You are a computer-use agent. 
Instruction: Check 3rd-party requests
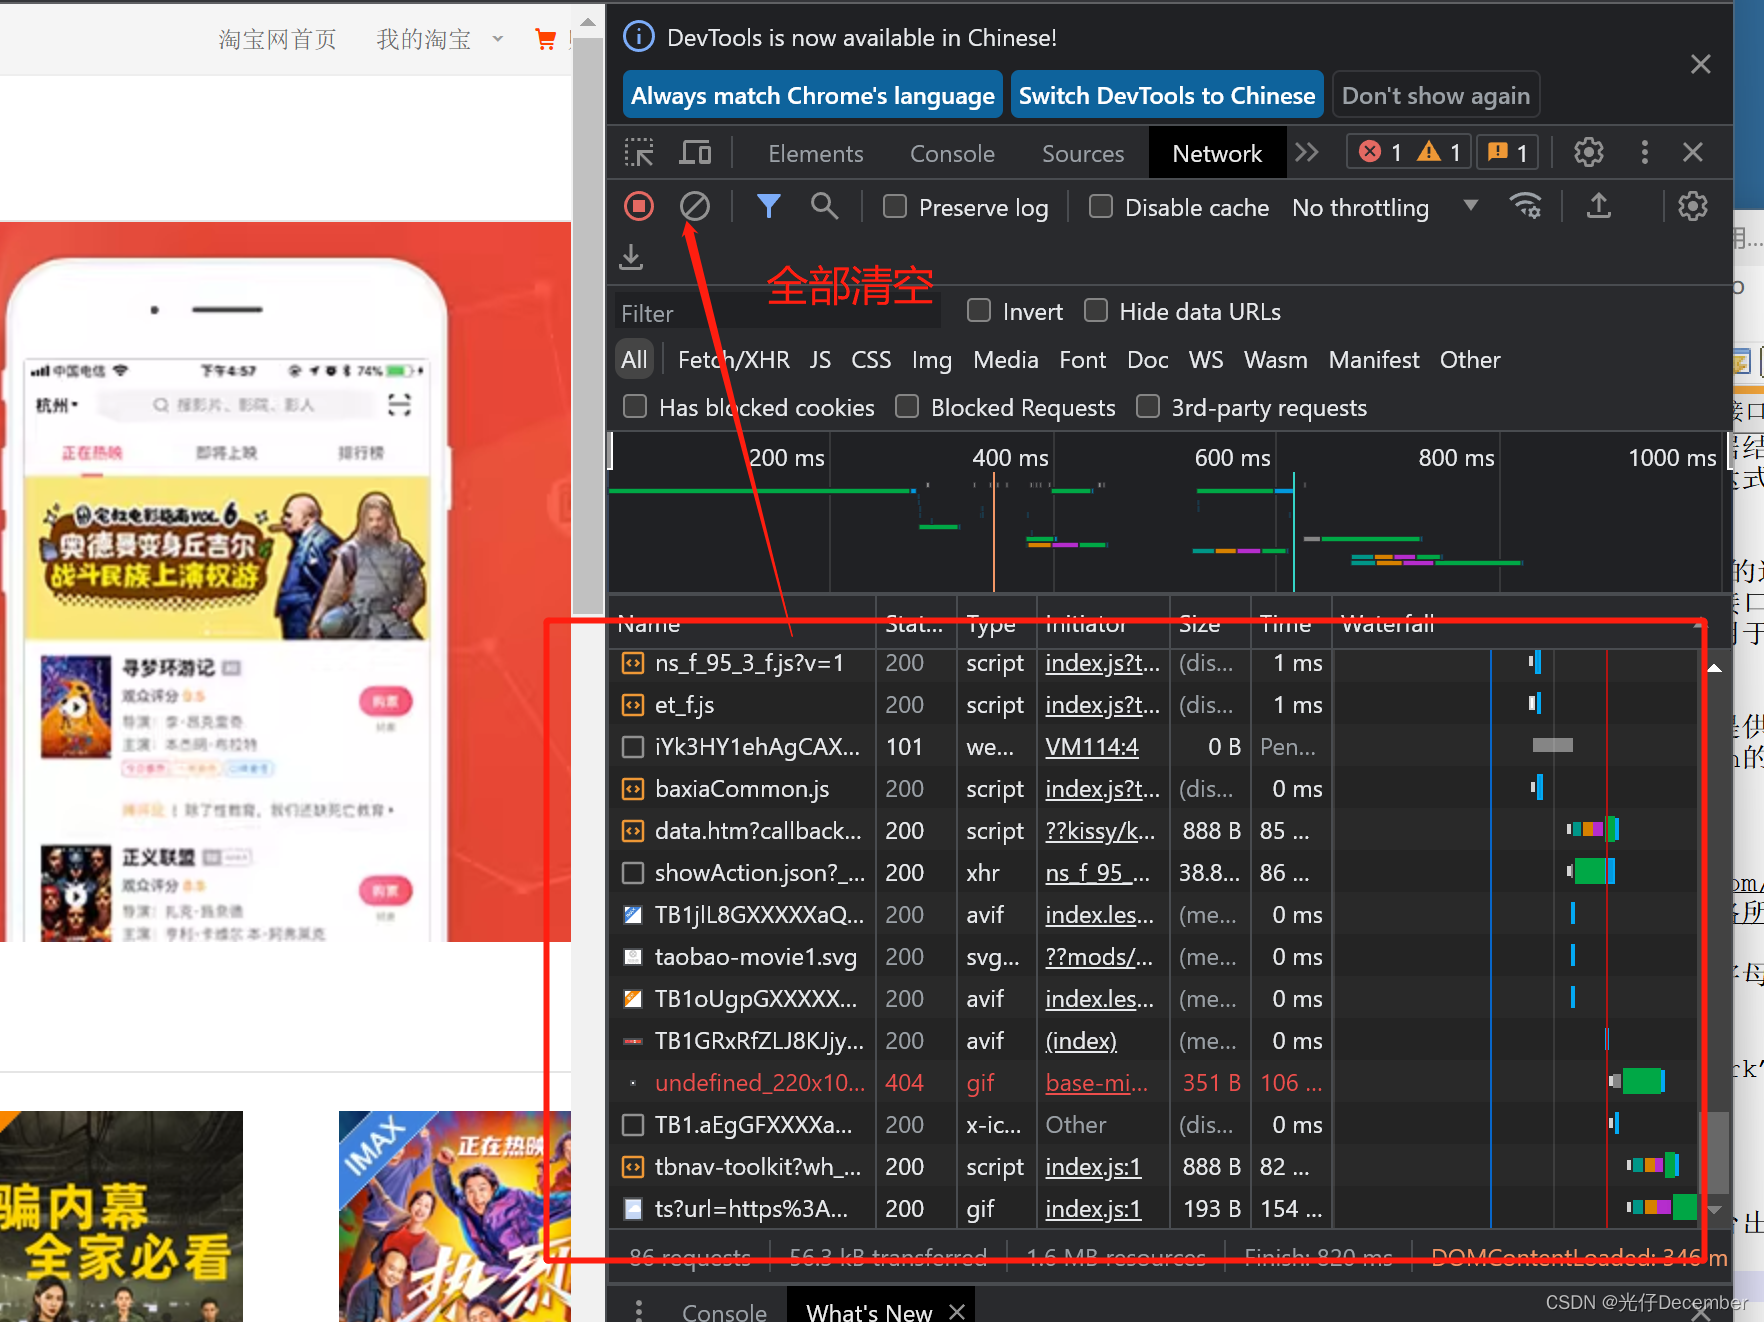[1148, 406]
